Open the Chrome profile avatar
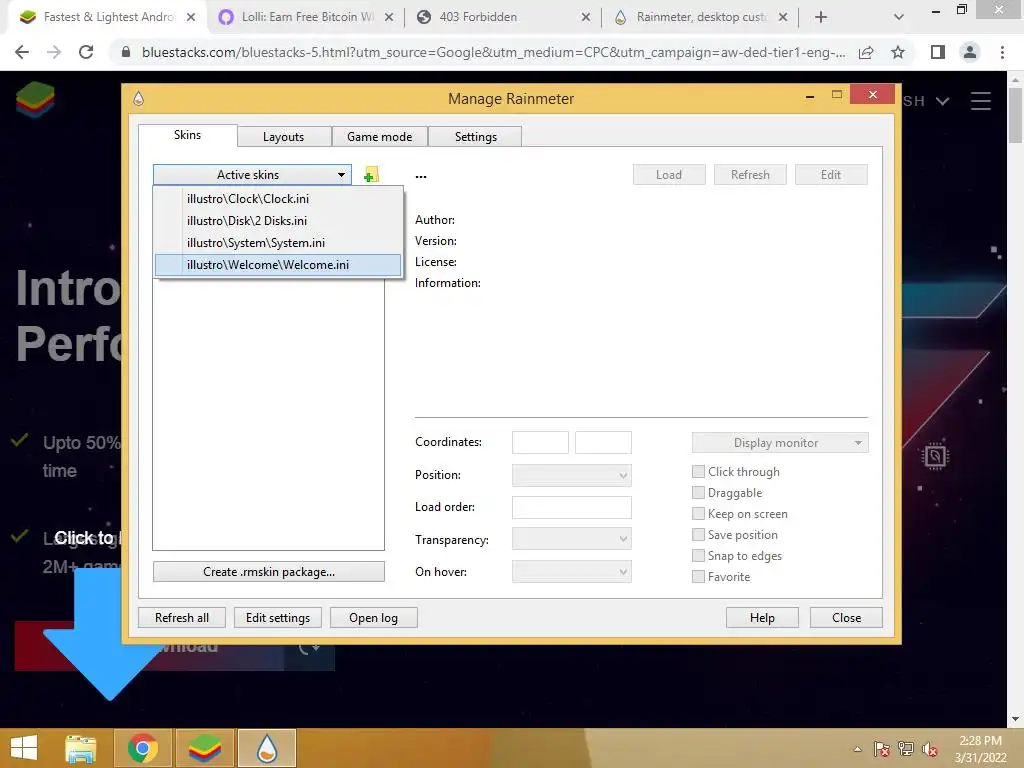The width and height of the screenshot is (1024, 768). pos(970,52)
